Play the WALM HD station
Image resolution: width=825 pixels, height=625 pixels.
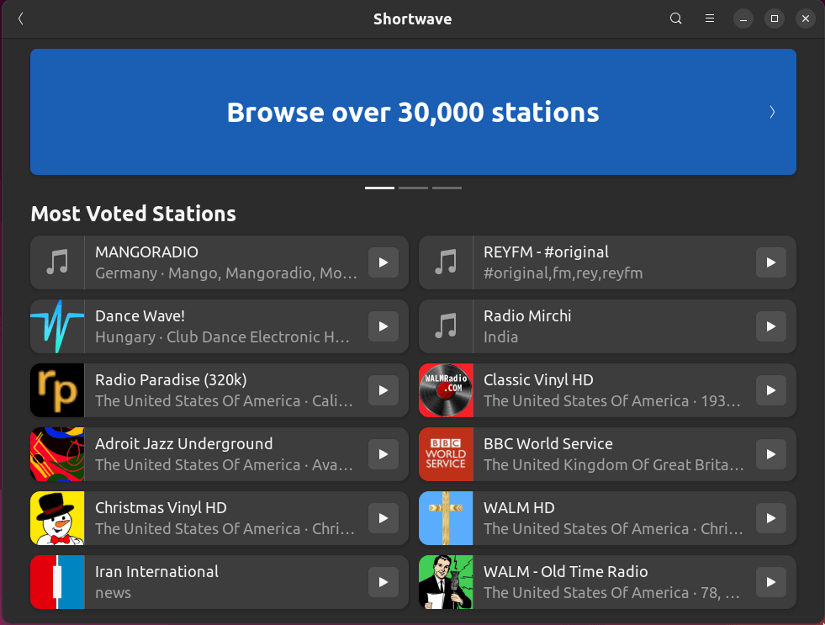tap(771, 518)
